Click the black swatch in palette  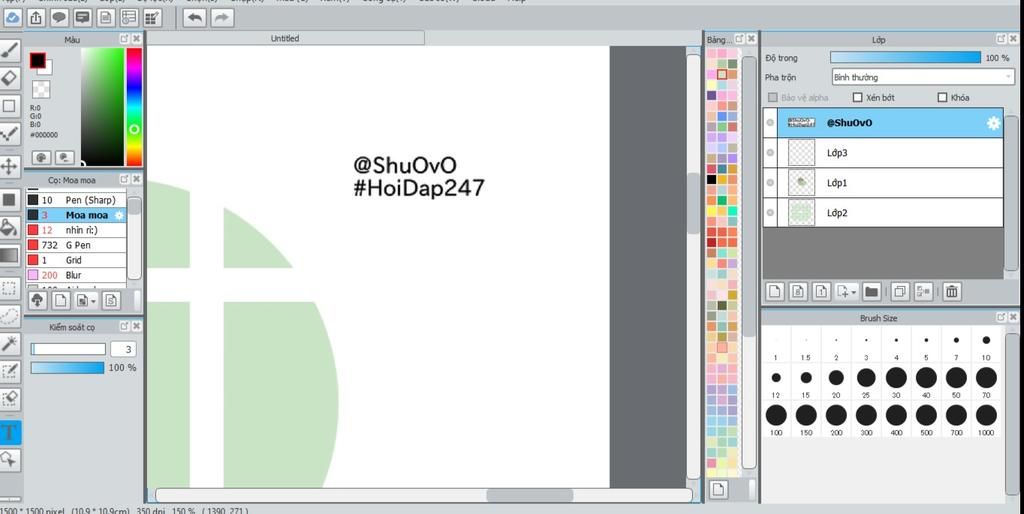point(712,179)
